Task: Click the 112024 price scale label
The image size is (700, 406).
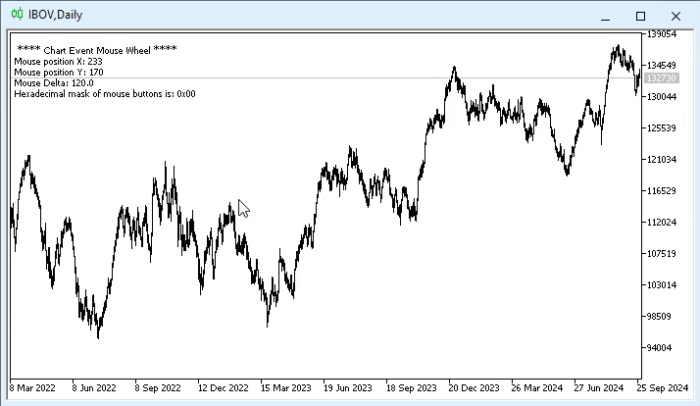Action: click(x=662, y=222)
